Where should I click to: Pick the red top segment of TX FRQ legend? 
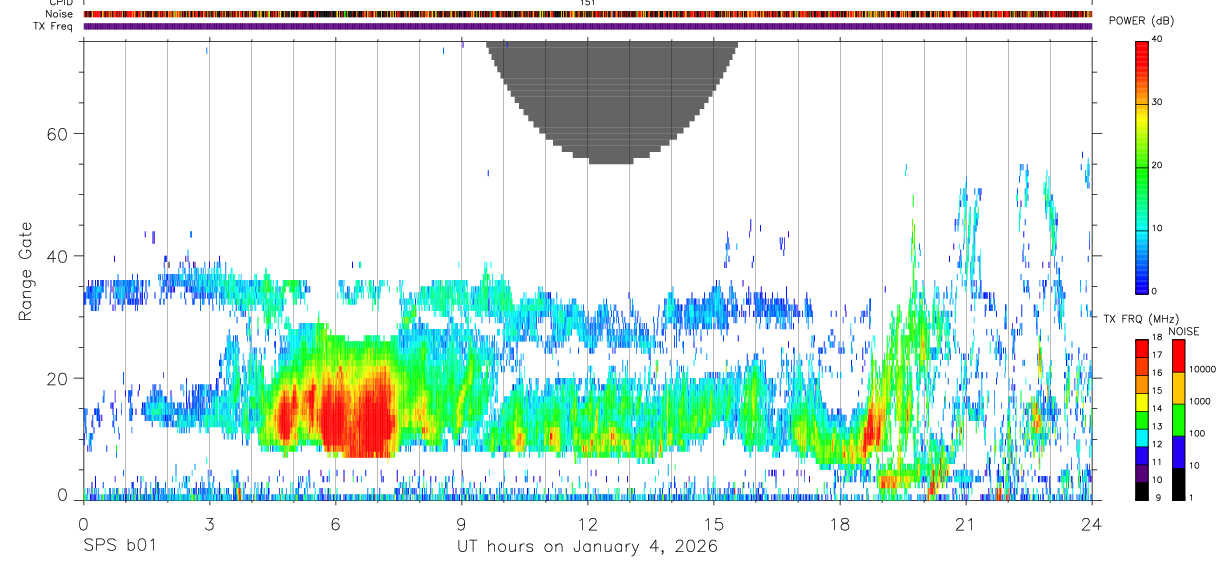coord(1142,348)
